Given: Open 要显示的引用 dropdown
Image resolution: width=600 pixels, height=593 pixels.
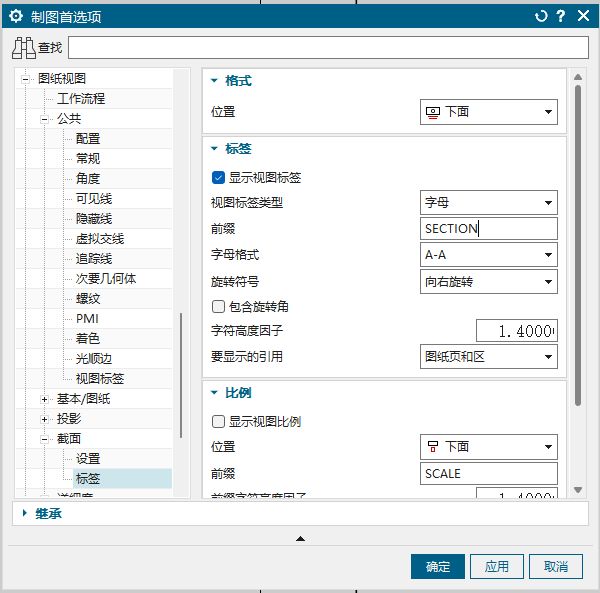Looking at the screenshot, I should pyautogui.click(x=489, y=357).
